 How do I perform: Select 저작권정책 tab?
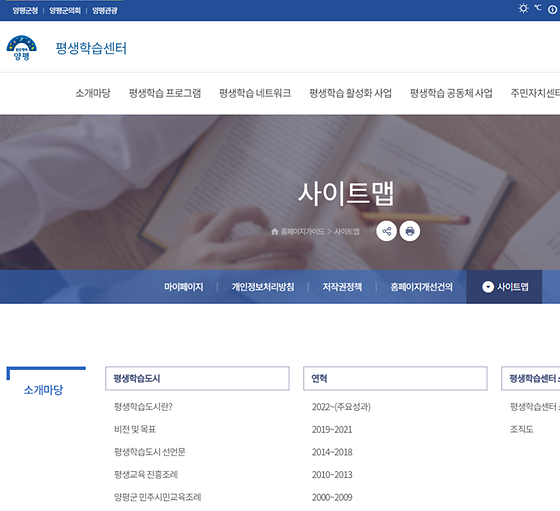[x=342, y=287]
